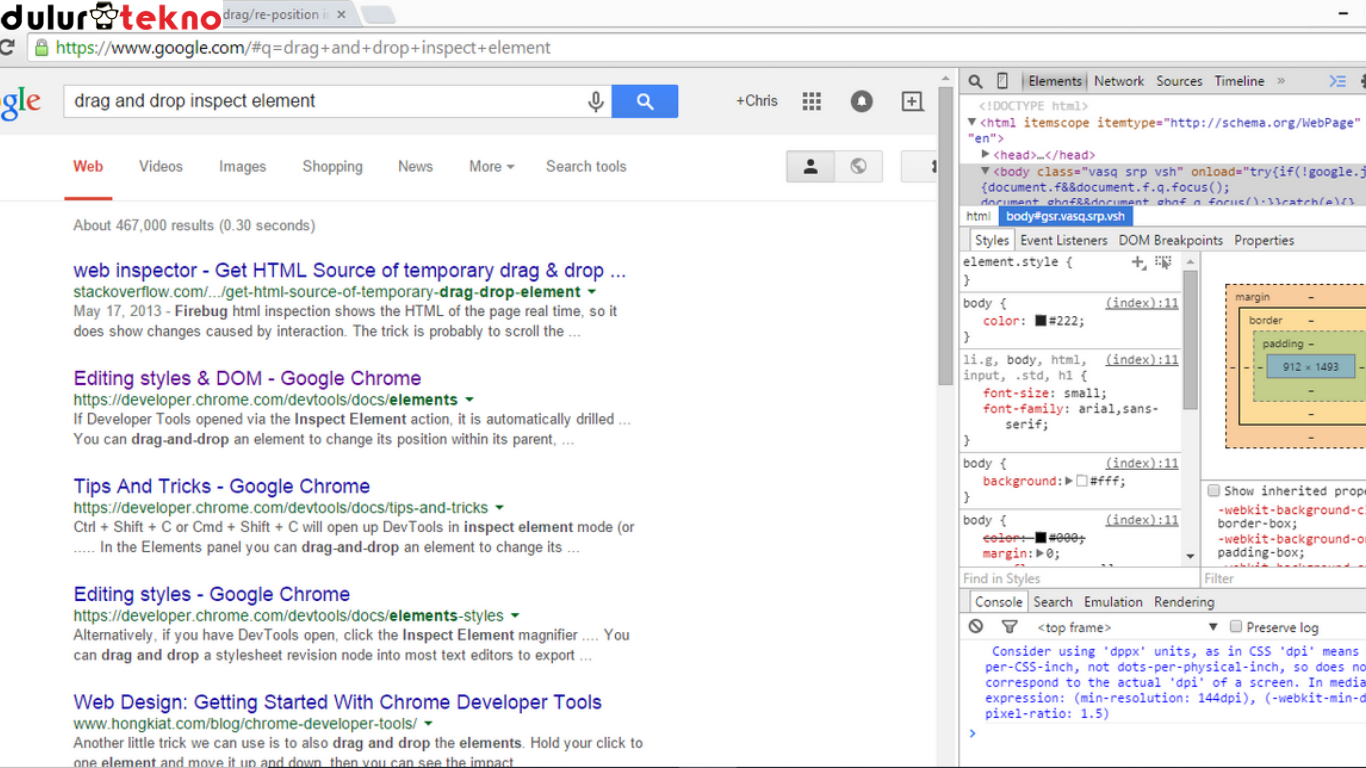The height and width of the screenshot is (768, 1366).
Task: Click the struck-through #000 color swatch
Action: coord(1040,538)
